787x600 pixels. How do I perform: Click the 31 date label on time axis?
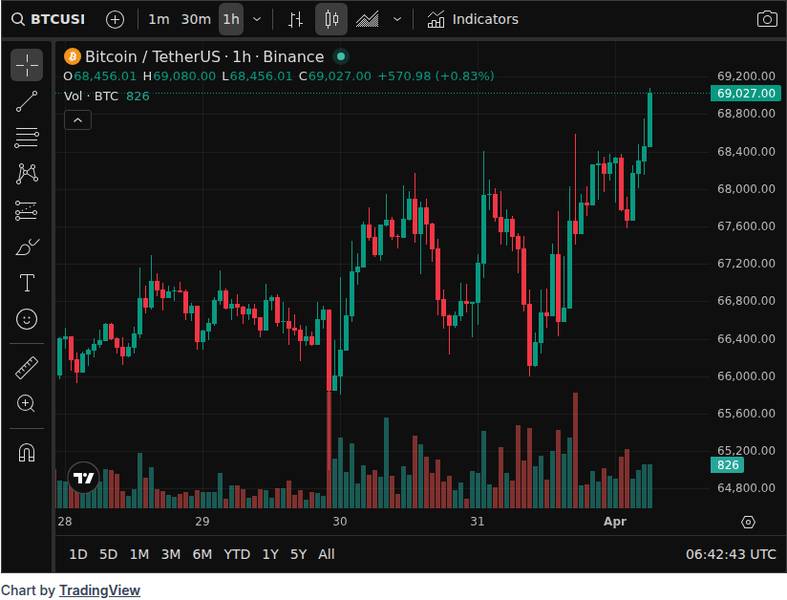pos(477,522)
